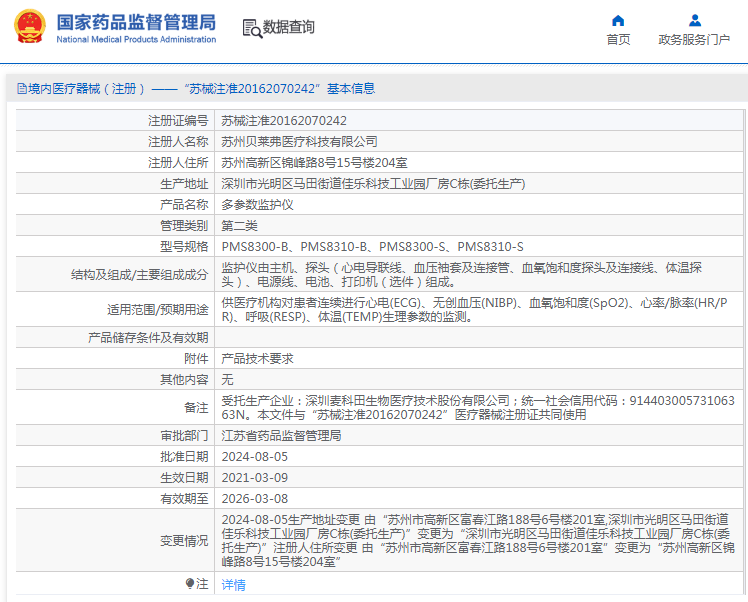Click the 有效期至 label cell
Image resolution: width=748 pixels, height=602 pixels.
[x=115, y=498]
